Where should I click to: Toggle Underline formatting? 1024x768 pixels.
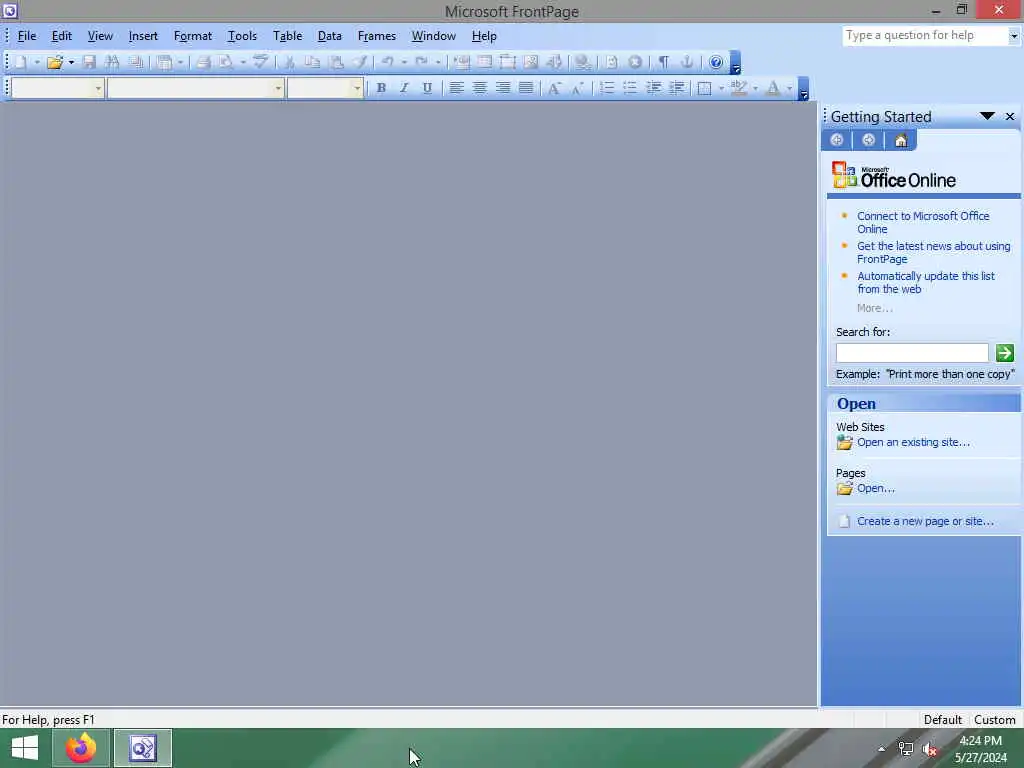pyautogui.click(x=427, y=88)
